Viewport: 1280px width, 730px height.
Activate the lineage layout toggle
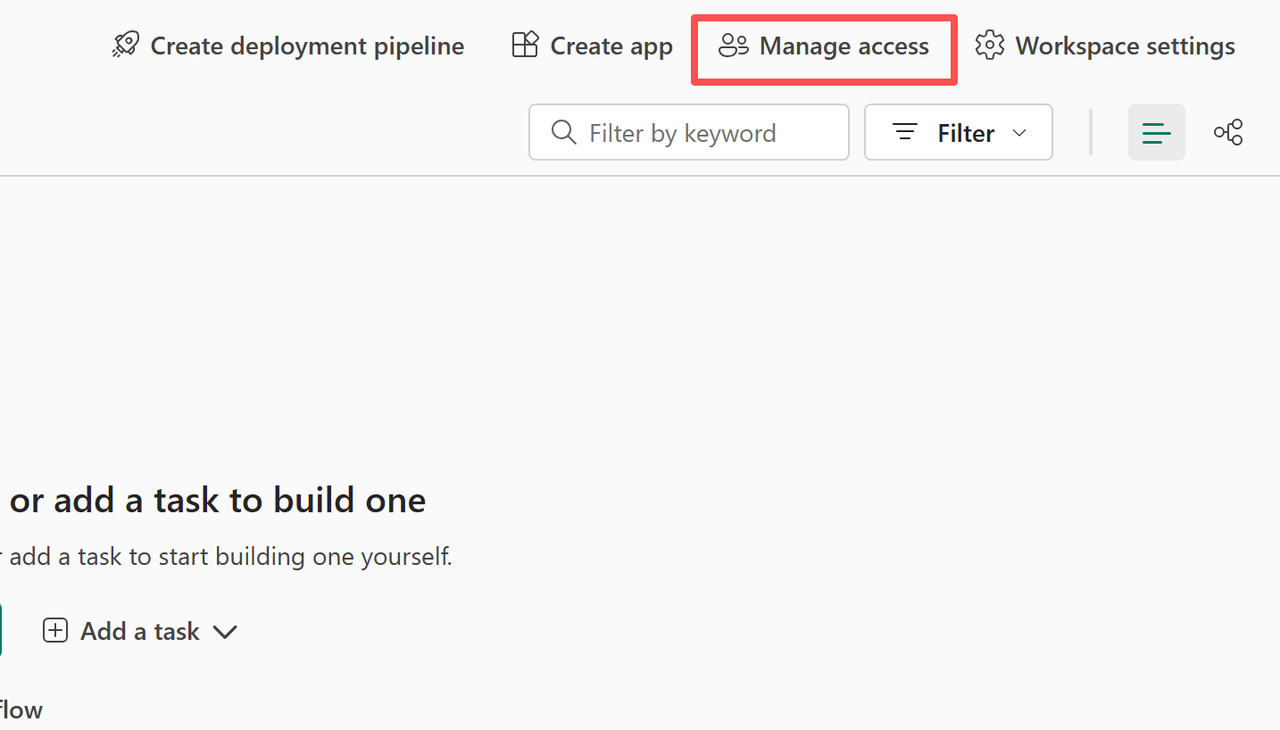(1228, 131)
